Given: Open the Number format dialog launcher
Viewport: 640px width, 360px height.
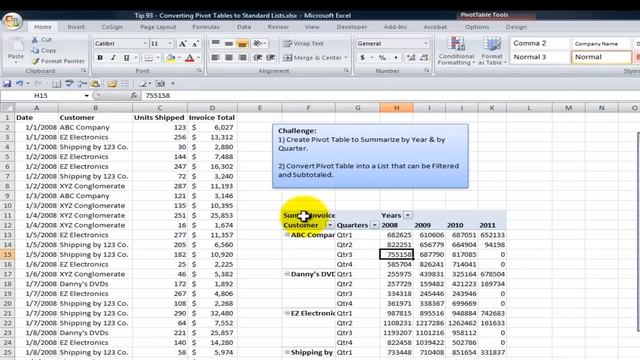Looking at the screenshot, I should [427, 71].
